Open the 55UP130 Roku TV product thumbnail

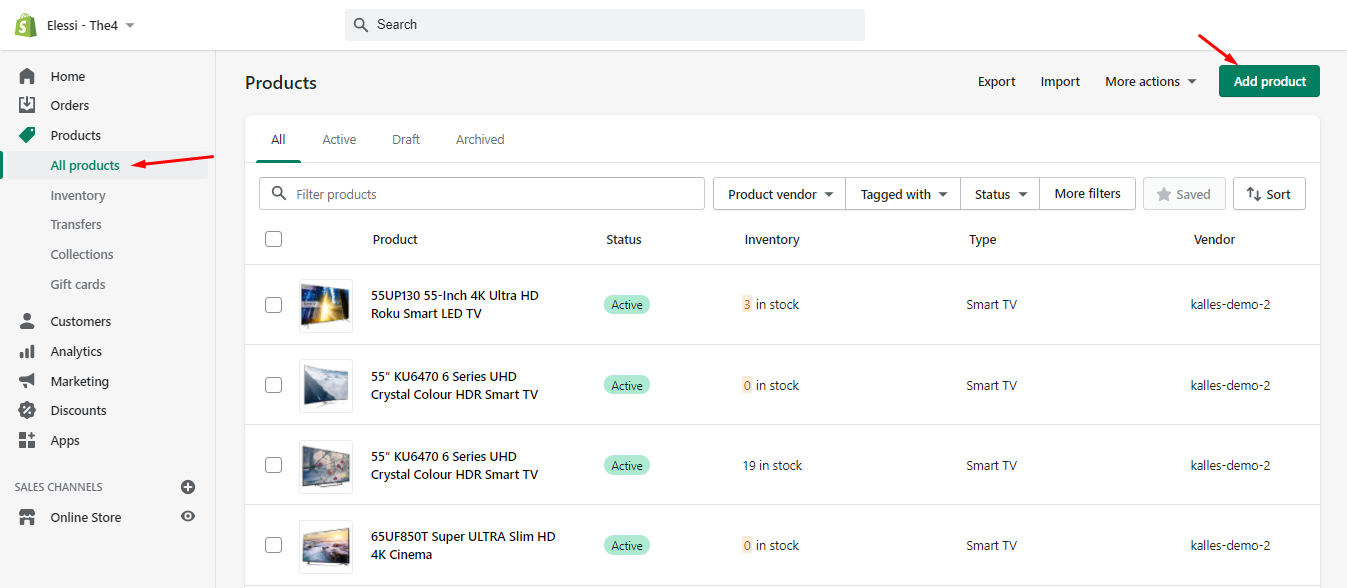pyautogui.click(x=326, y=305)
